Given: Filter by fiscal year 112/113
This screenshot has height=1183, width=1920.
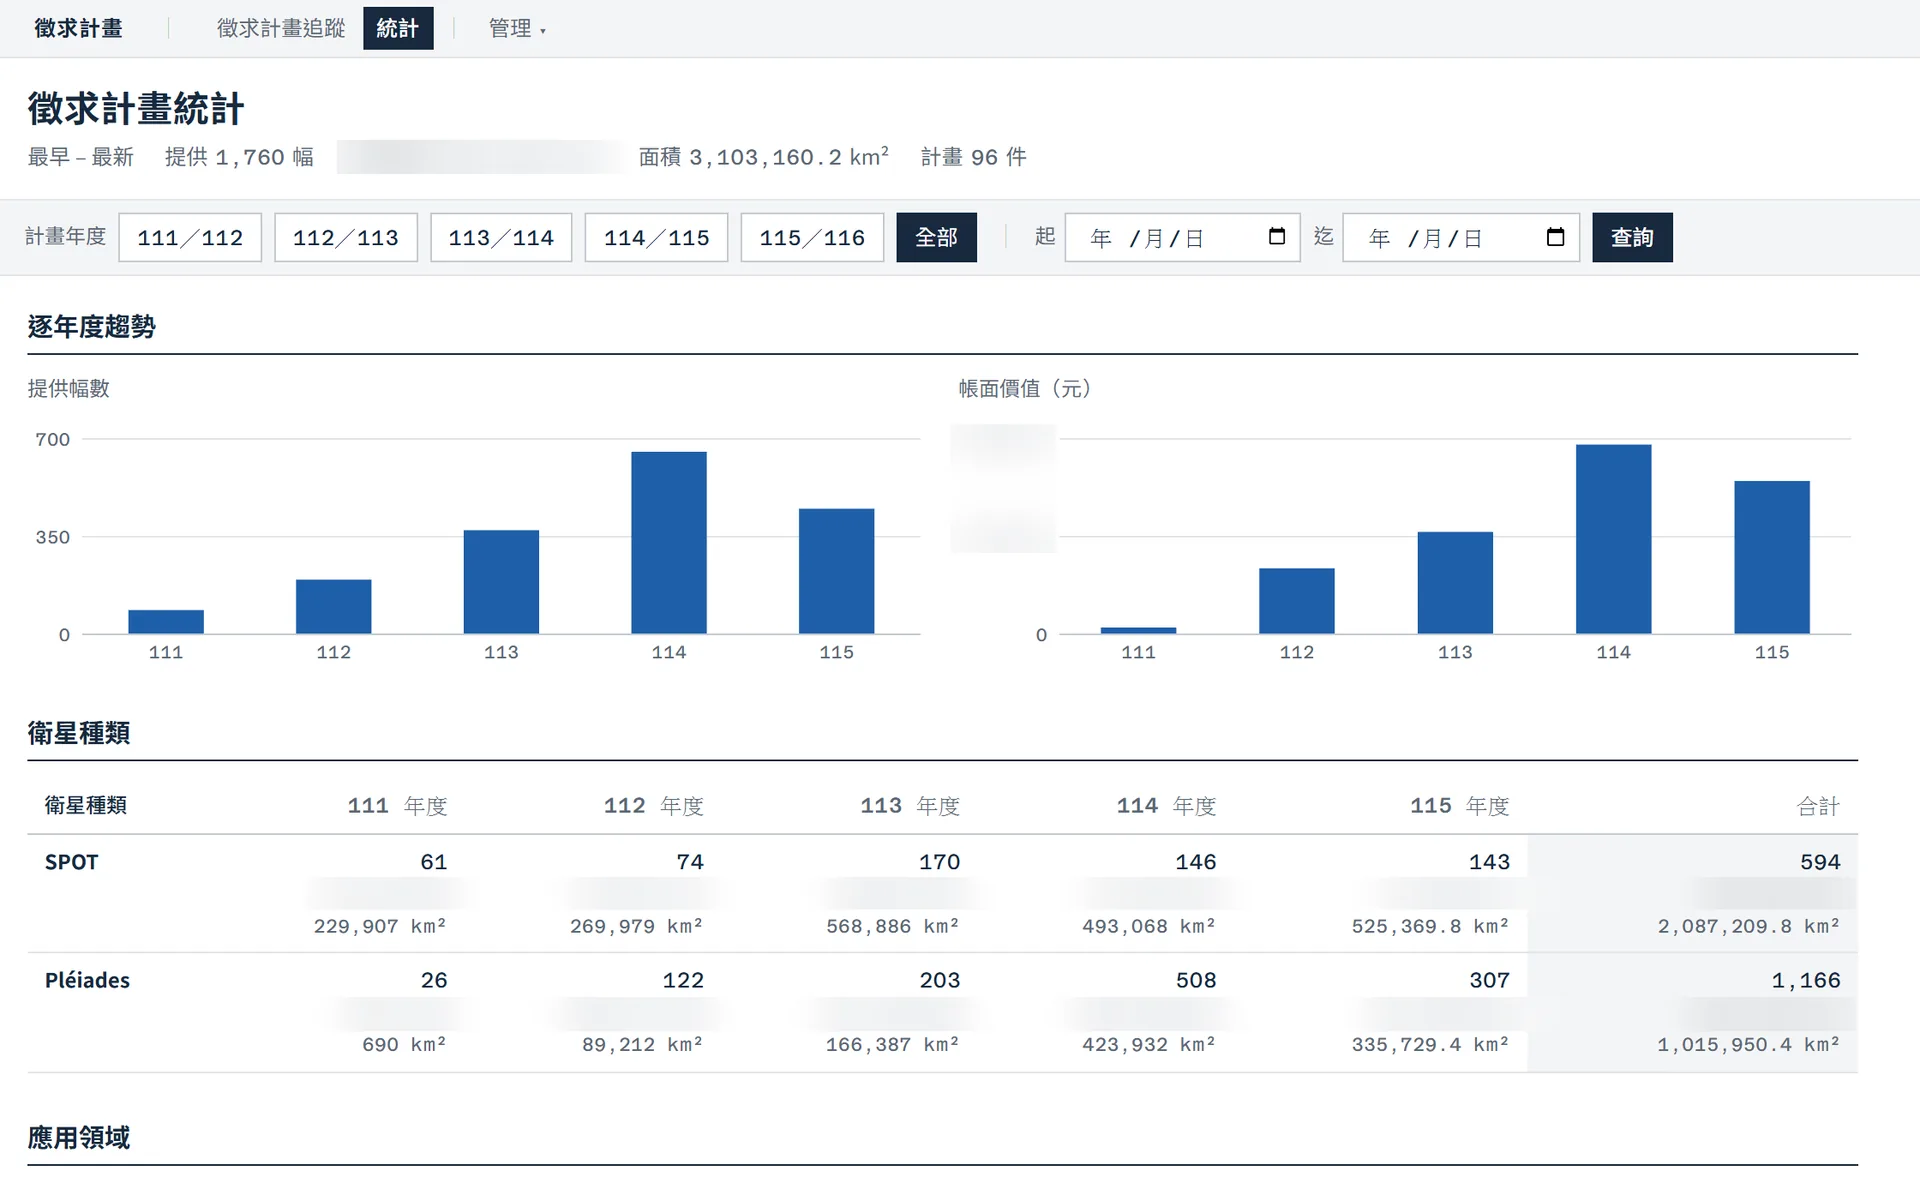Looking at the screenshot, I should pyautogui.click(x=346, y=238).
